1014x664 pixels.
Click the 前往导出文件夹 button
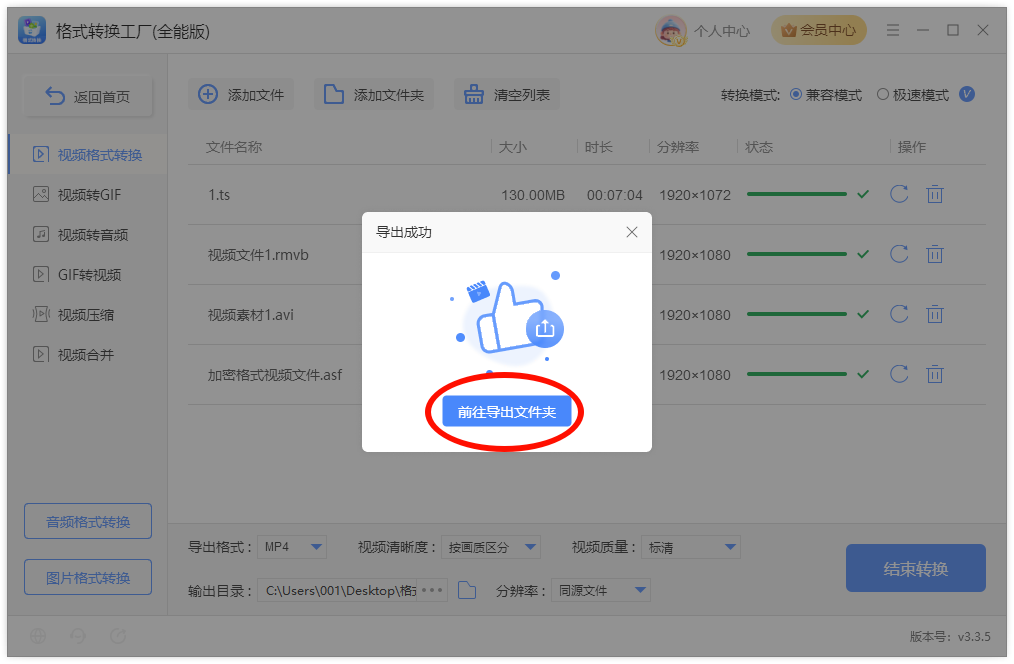[506, 412]
